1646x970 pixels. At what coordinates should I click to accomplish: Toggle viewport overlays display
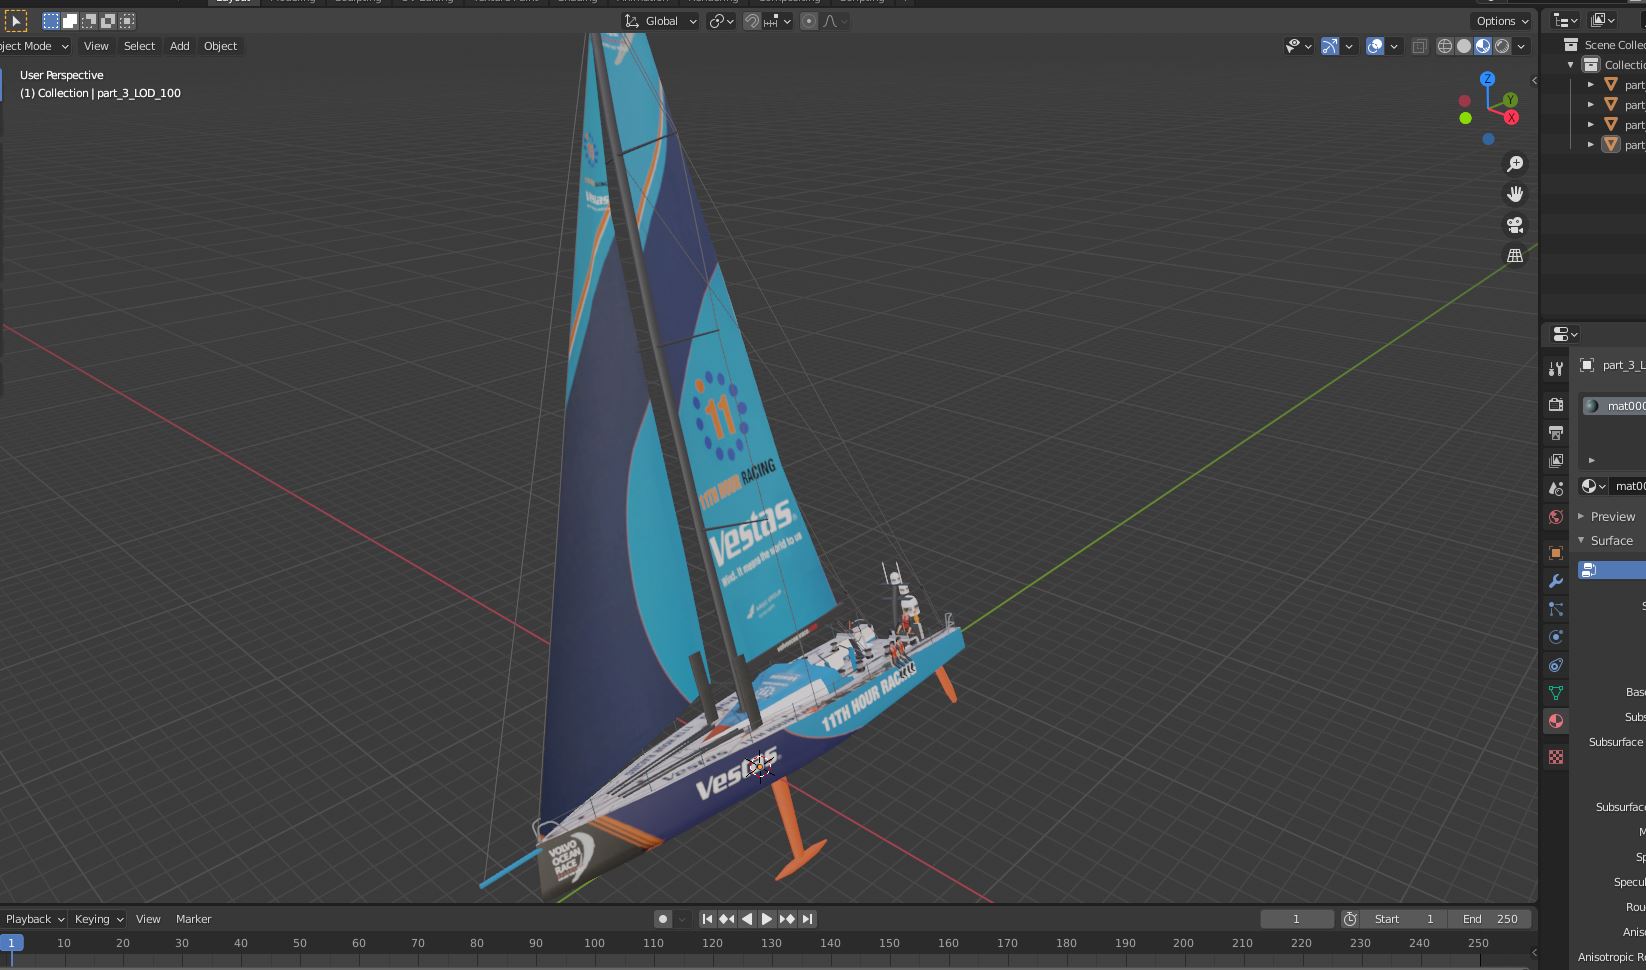[1375, 46]
